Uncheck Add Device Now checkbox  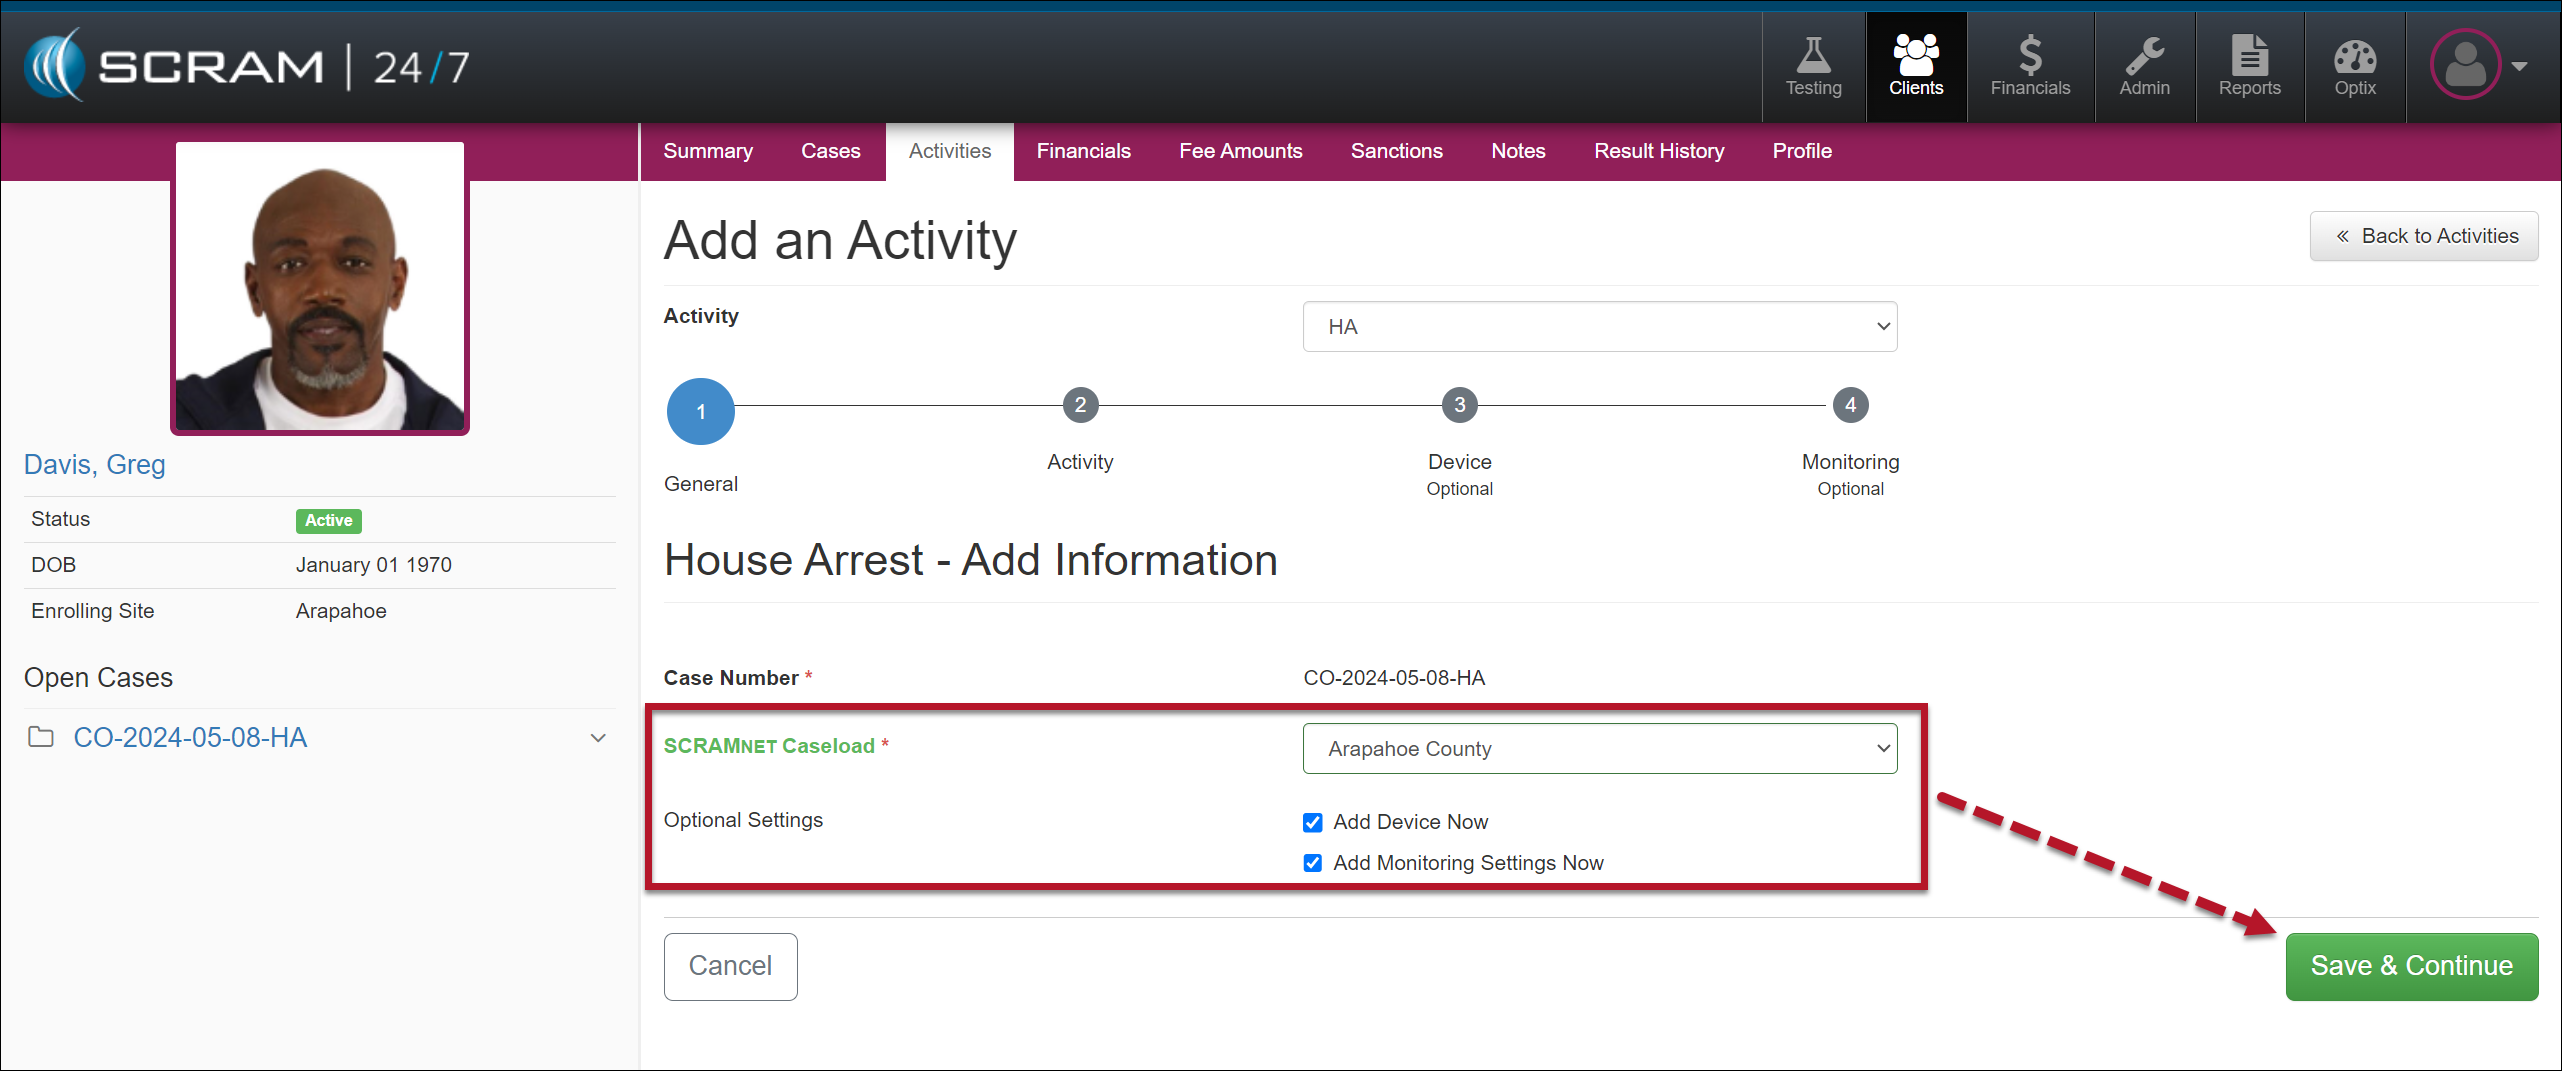coord(1312,822)
